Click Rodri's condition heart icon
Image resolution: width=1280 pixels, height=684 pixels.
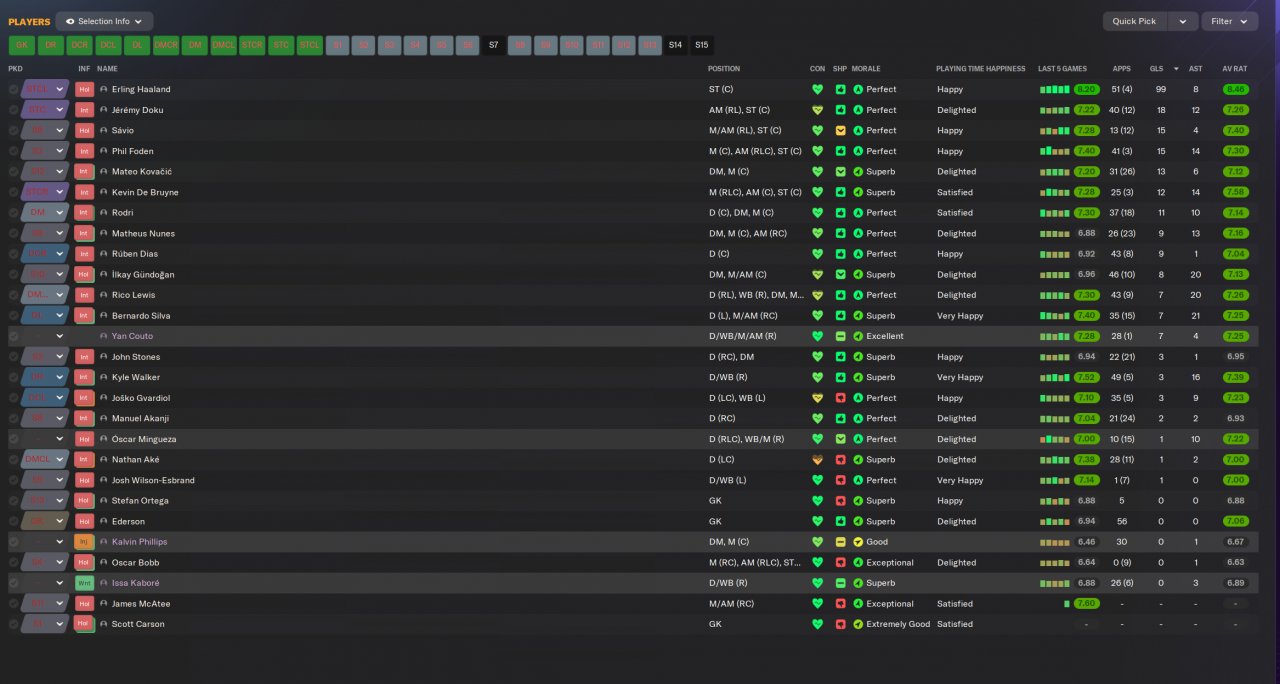pyautogui.click(x=818, y=213)
